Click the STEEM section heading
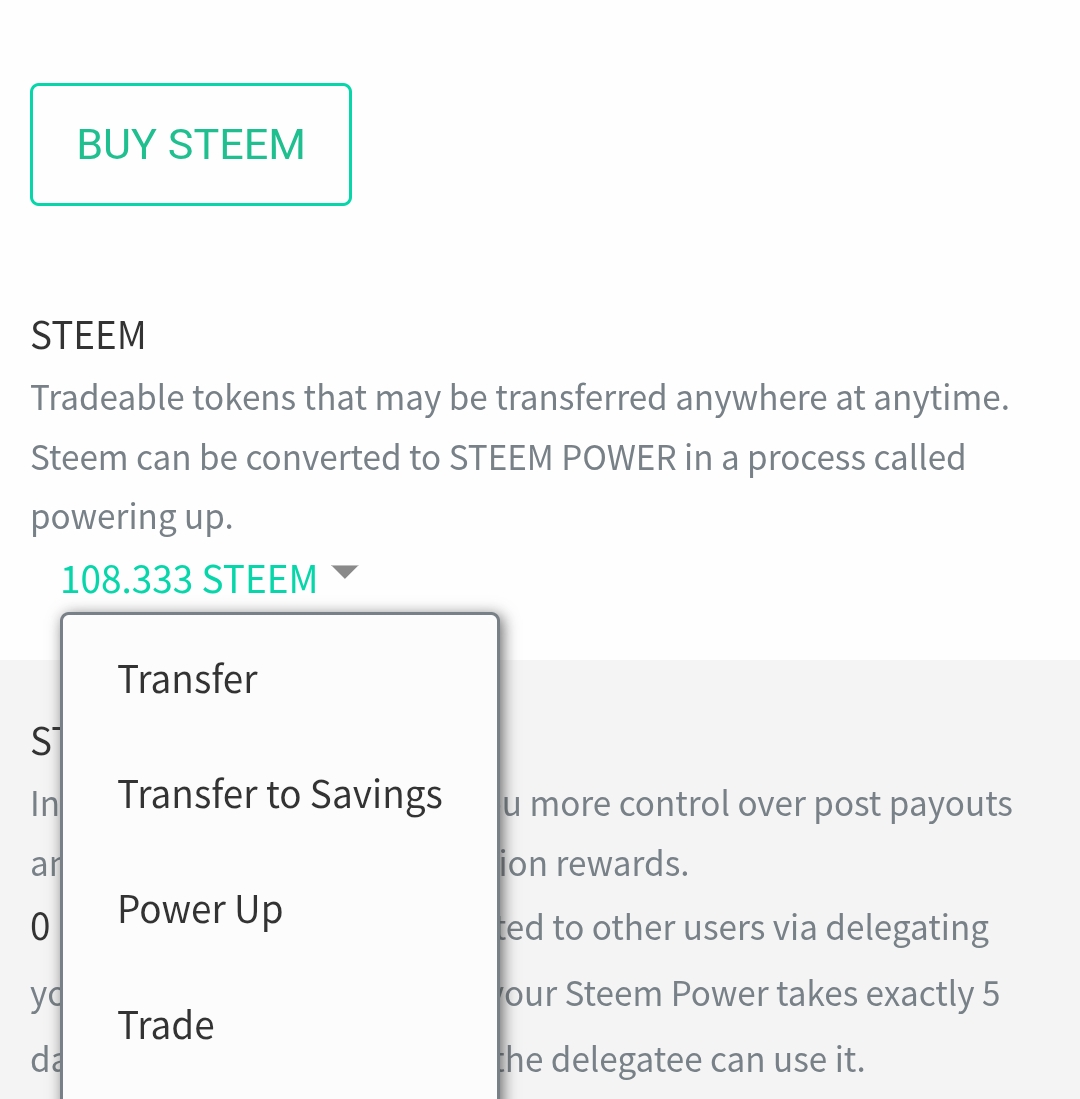 pos(88,335)
